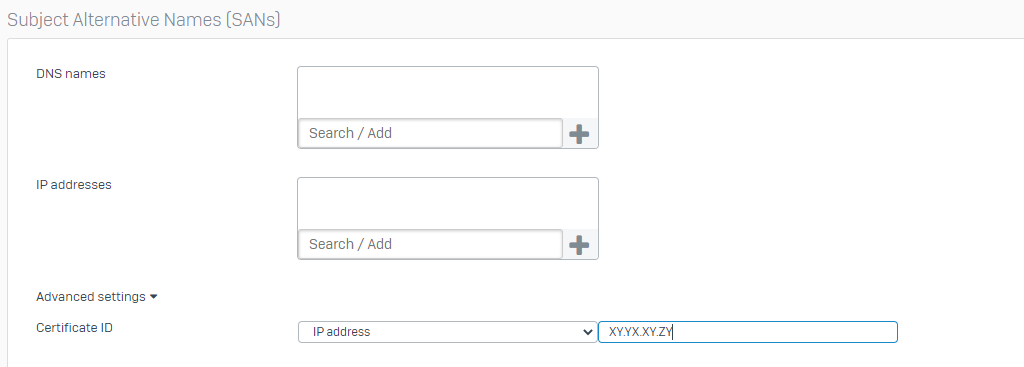Click the chevron on the IP address dropdown

coord(586,332)
